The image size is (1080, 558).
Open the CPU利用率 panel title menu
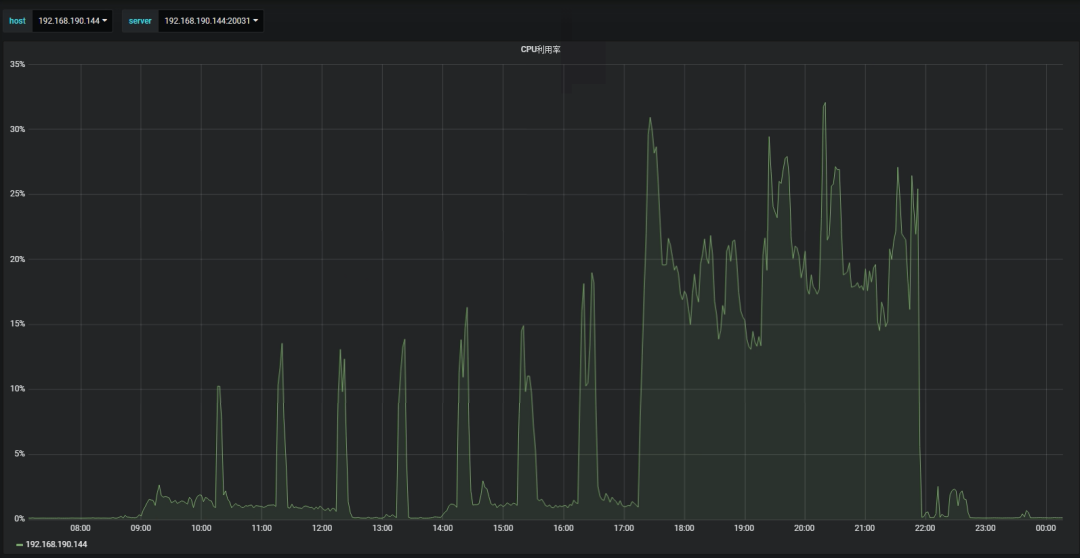pos(540,49)
